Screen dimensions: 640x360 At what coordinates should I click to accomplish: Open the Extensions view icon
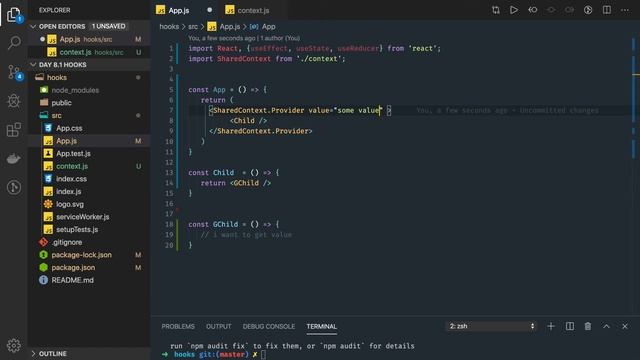(13, 130)
